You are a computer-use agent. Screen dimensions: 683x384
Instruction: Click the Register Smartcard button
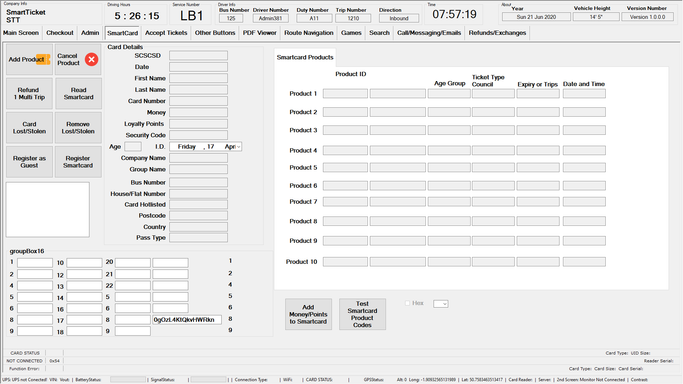(x=78, y=162)
